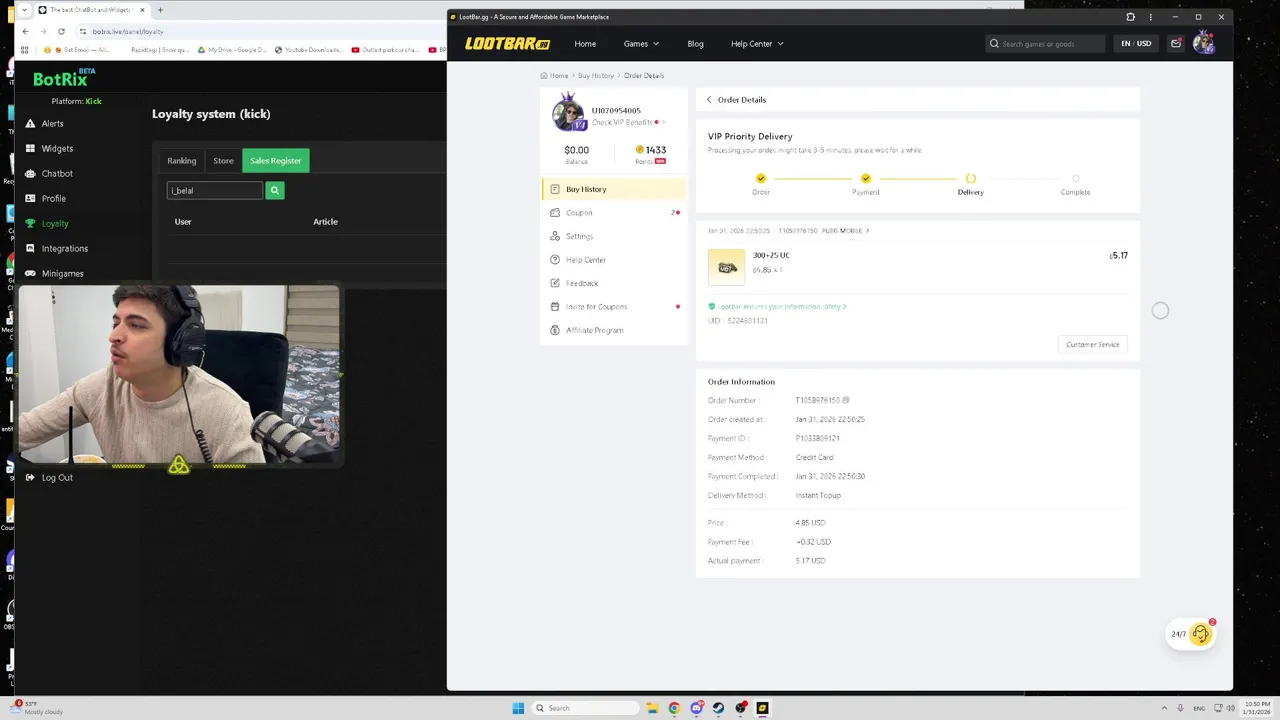The width and height of the screenshot is (1280, 720).
Task: Reload the BotRix browser page
Action: (61, 31)
